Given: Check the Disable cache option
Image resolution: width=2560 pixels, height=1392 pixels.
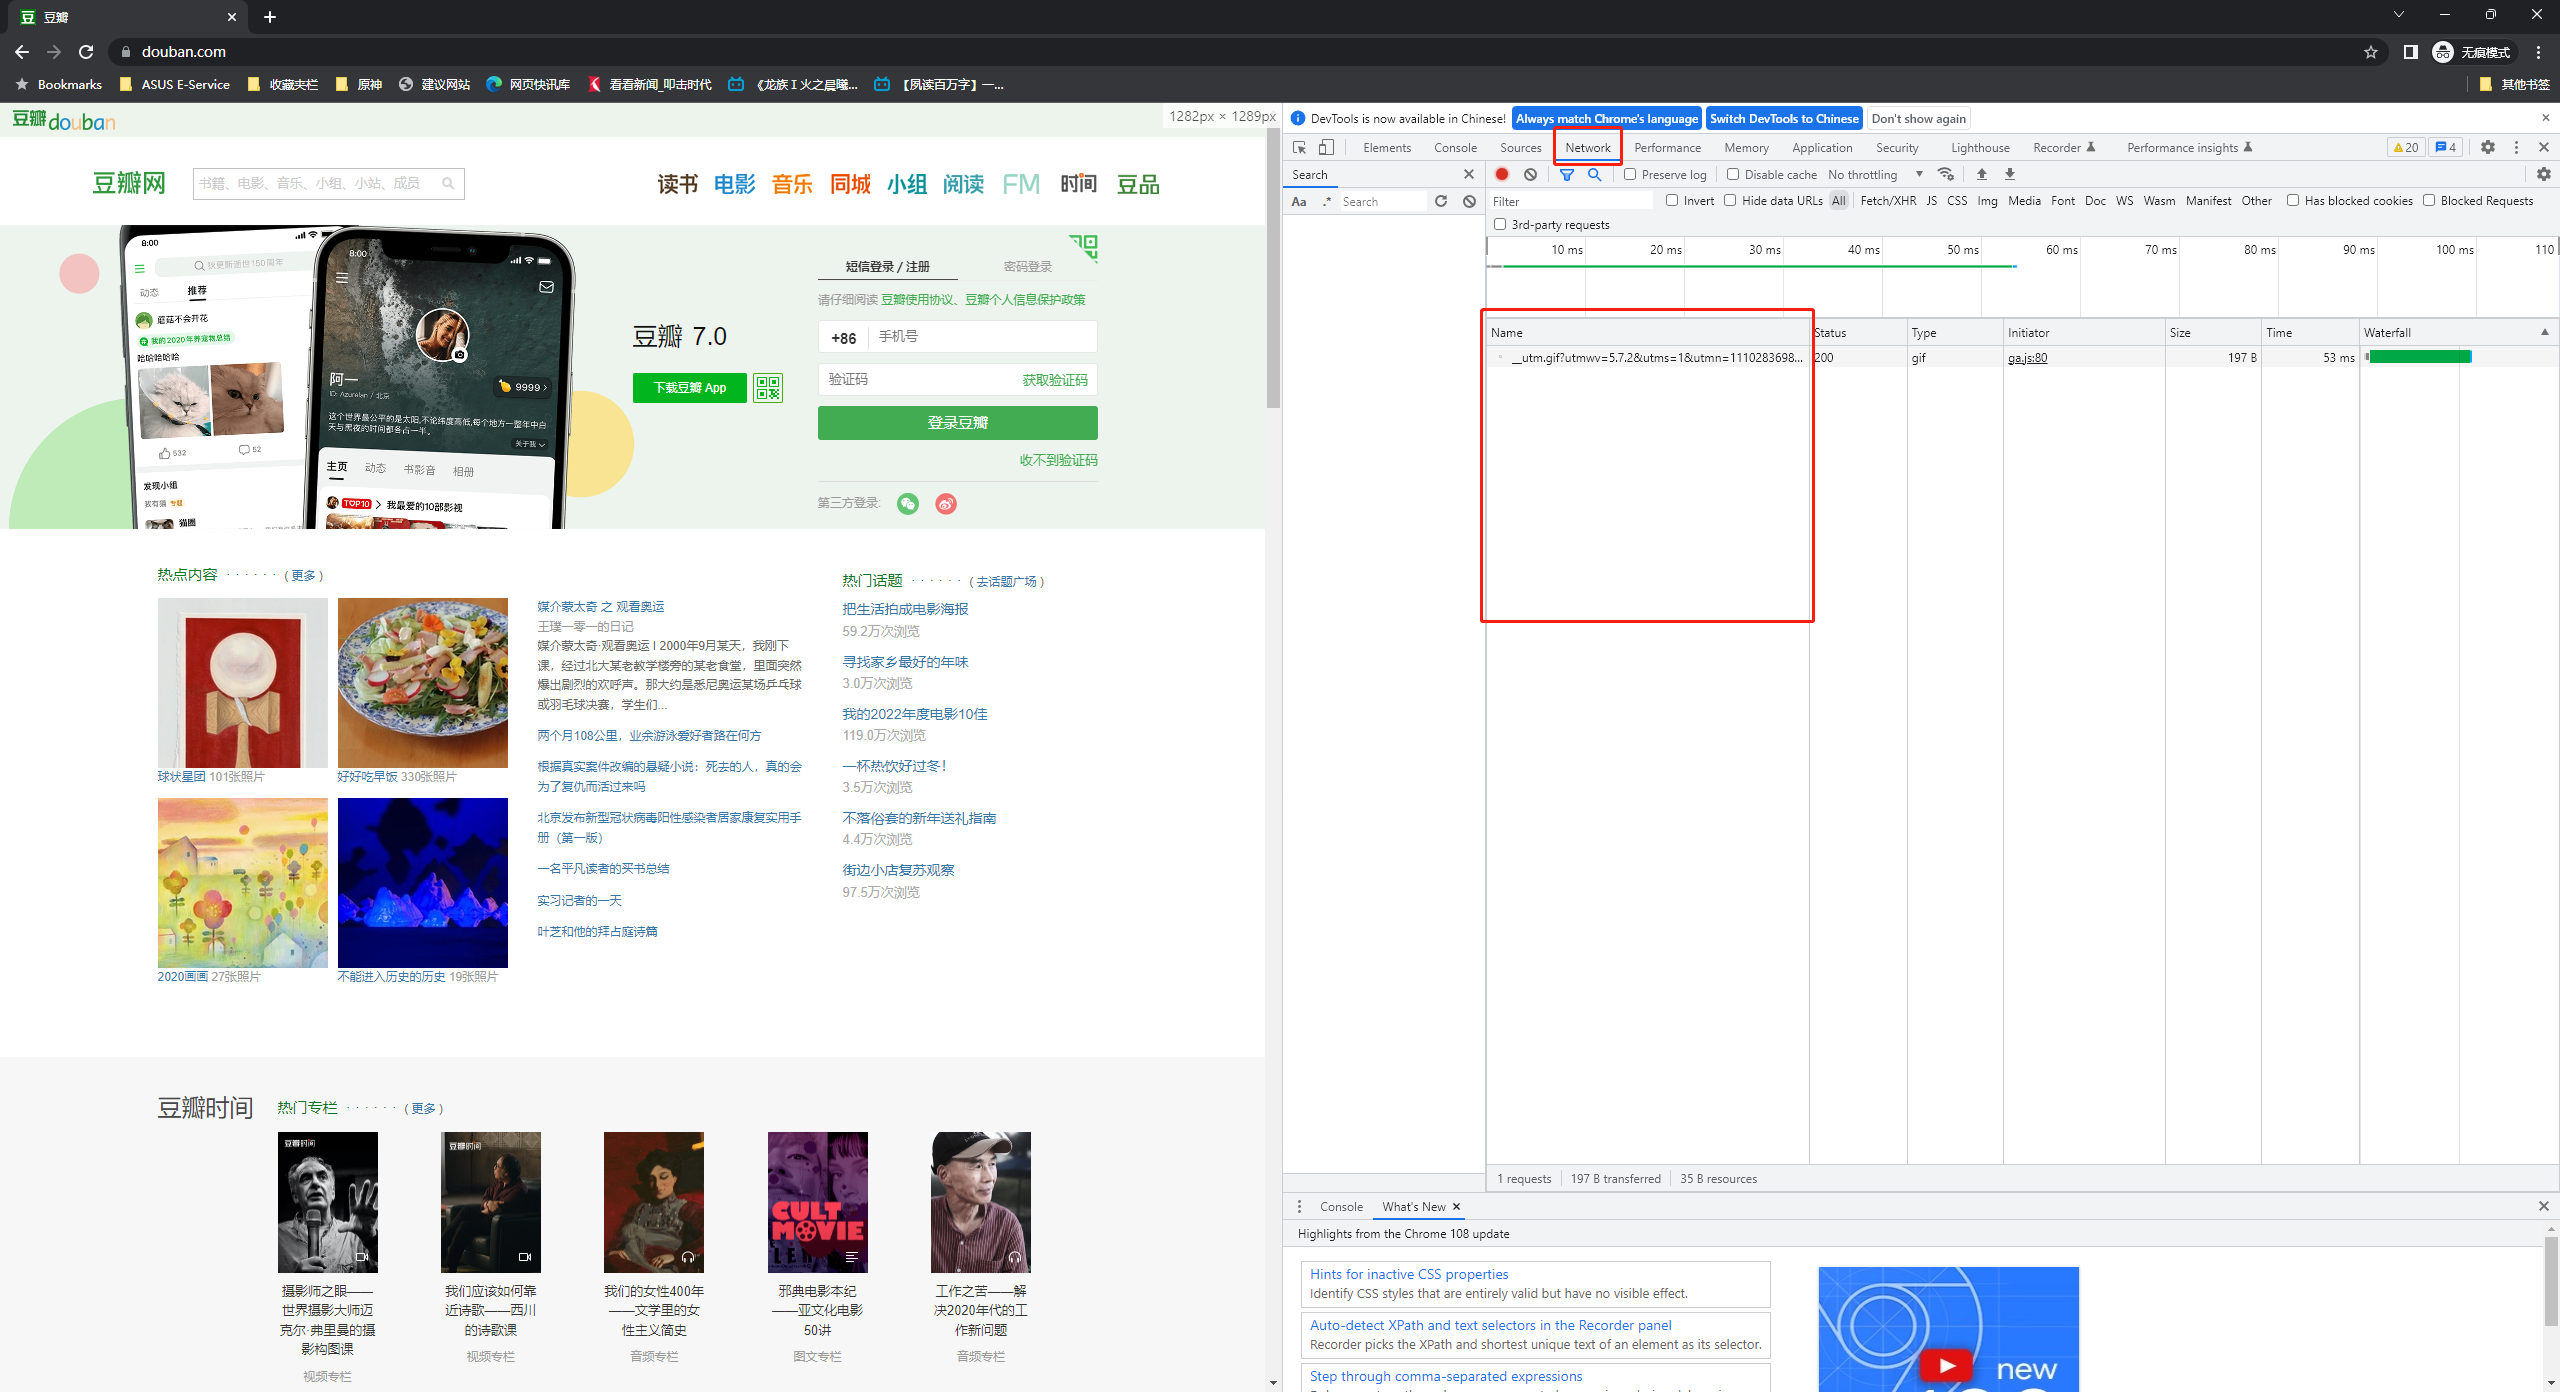Looking at the screenshot, I should pyautogui.click(x=1733, y=174).
